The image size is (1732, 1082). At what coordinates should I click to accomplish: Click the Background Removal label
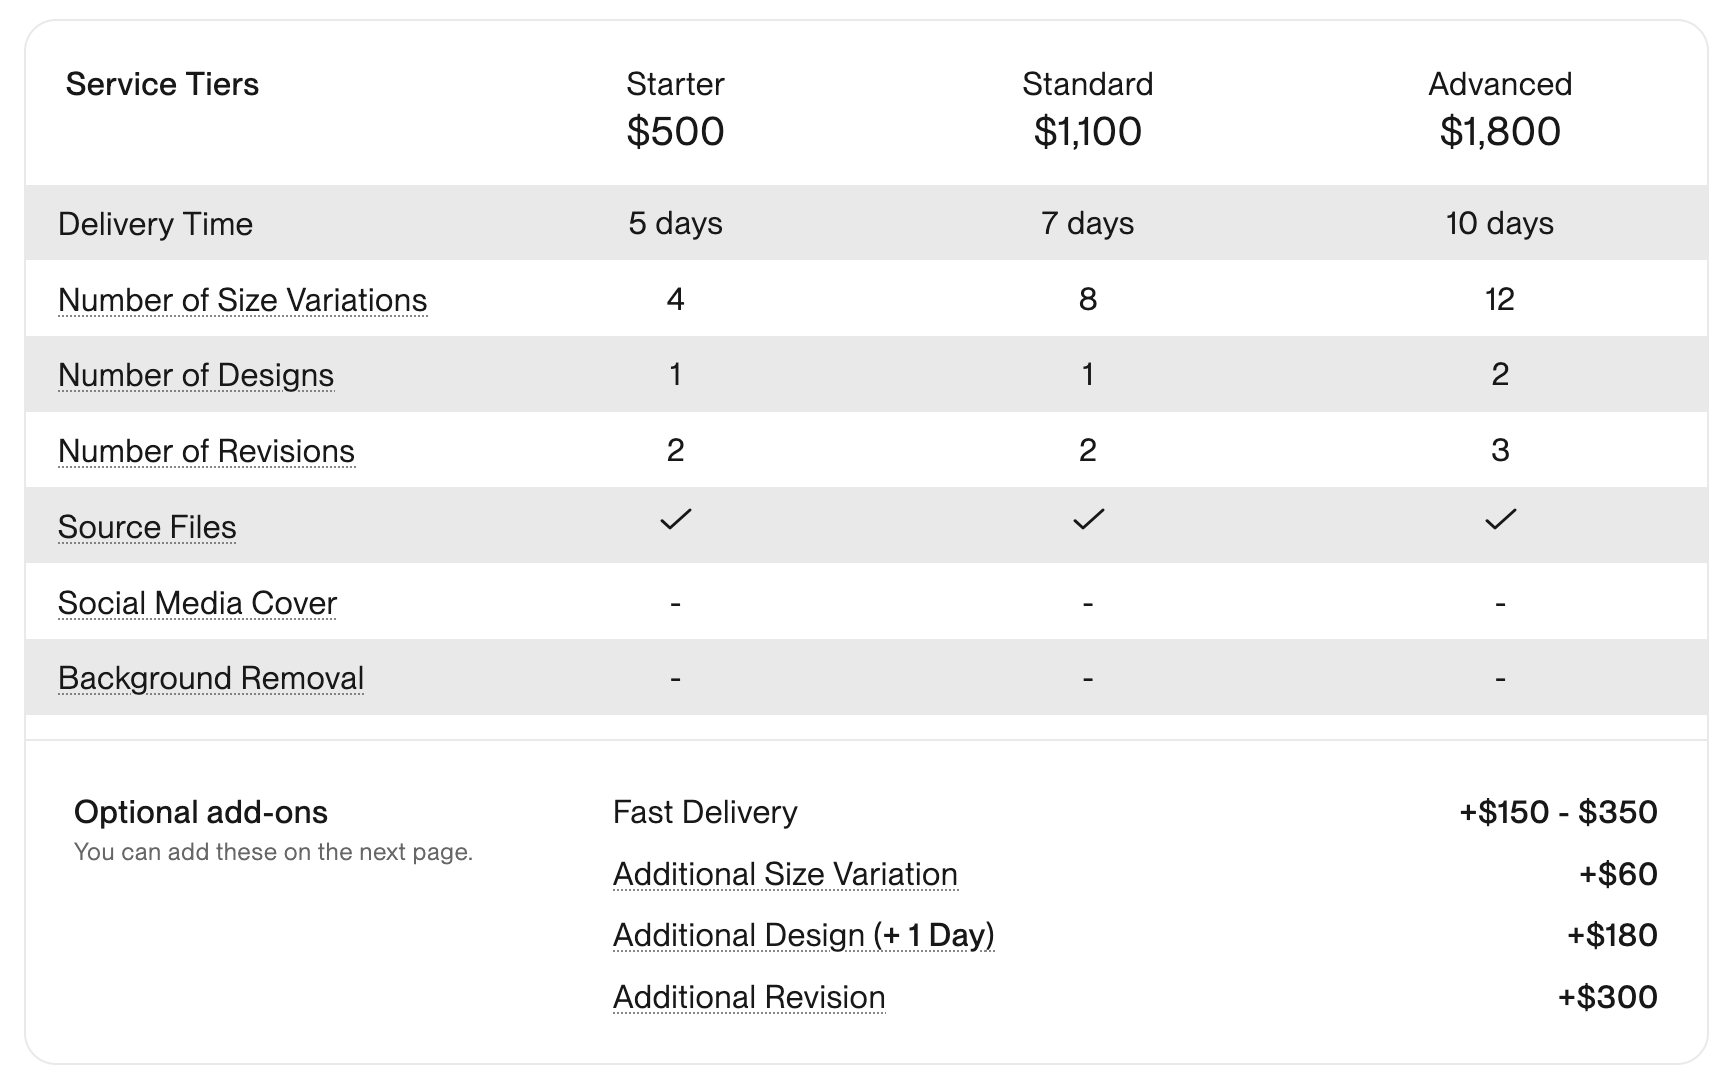point(211,678)
